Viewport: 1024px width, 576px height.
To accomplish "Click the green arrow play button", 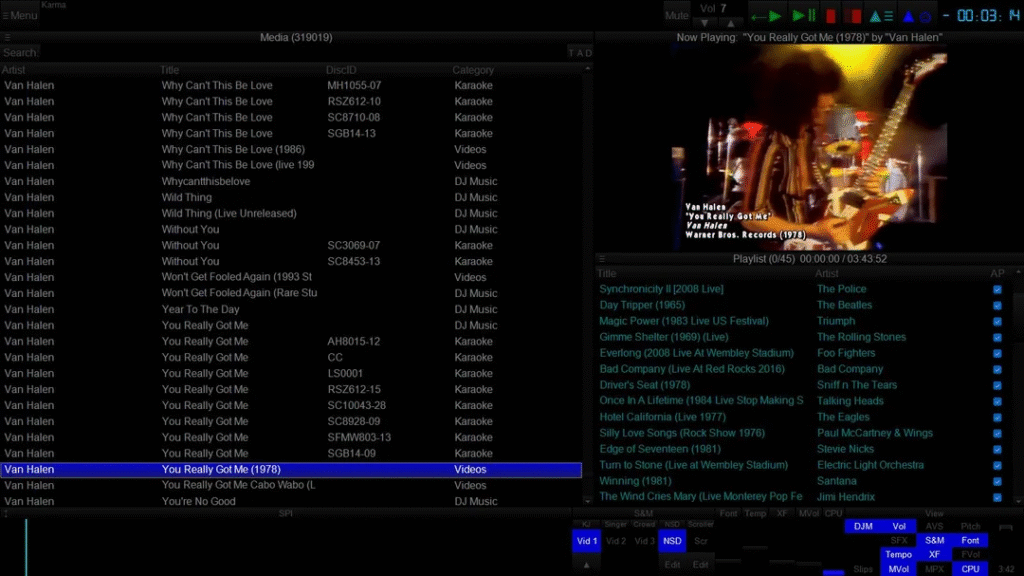I will click(767, 16).
